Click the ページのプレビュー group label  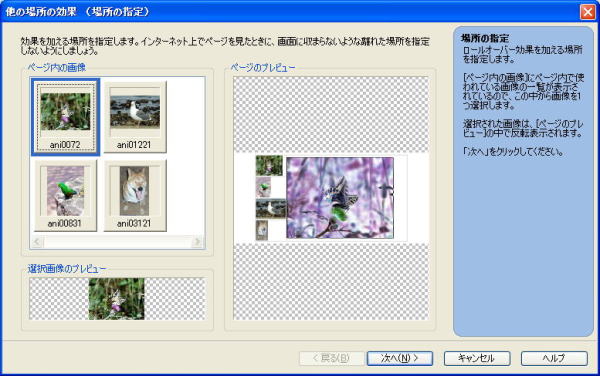click(263, 68)
